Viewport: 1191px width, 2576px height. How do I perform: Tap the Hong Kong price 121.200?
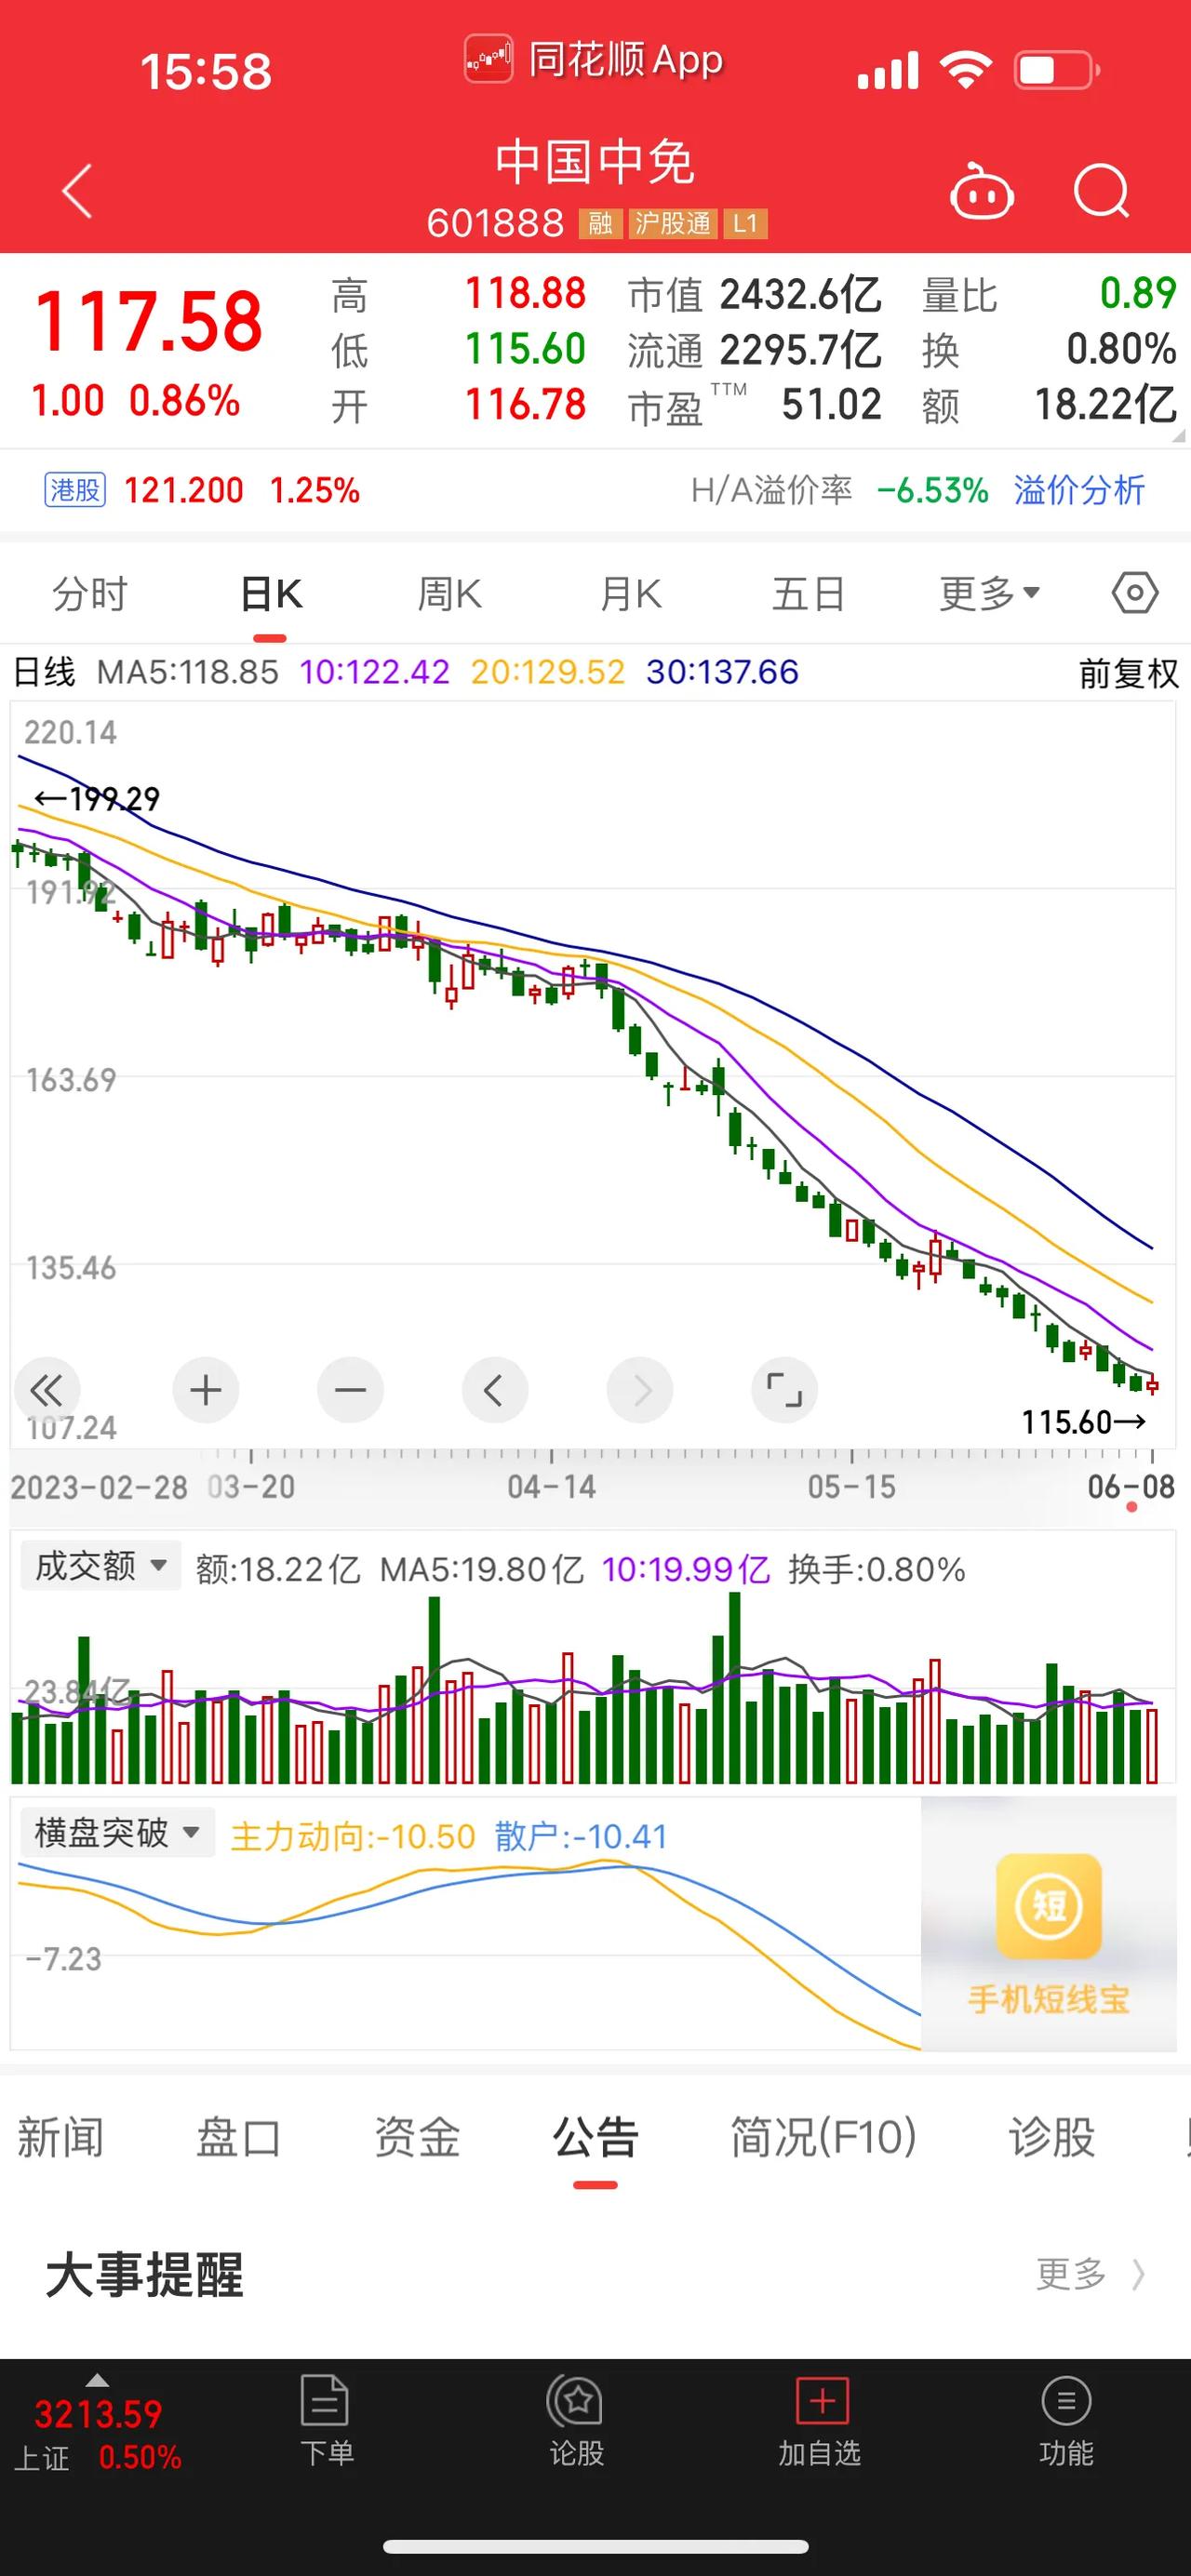[184, 490]
